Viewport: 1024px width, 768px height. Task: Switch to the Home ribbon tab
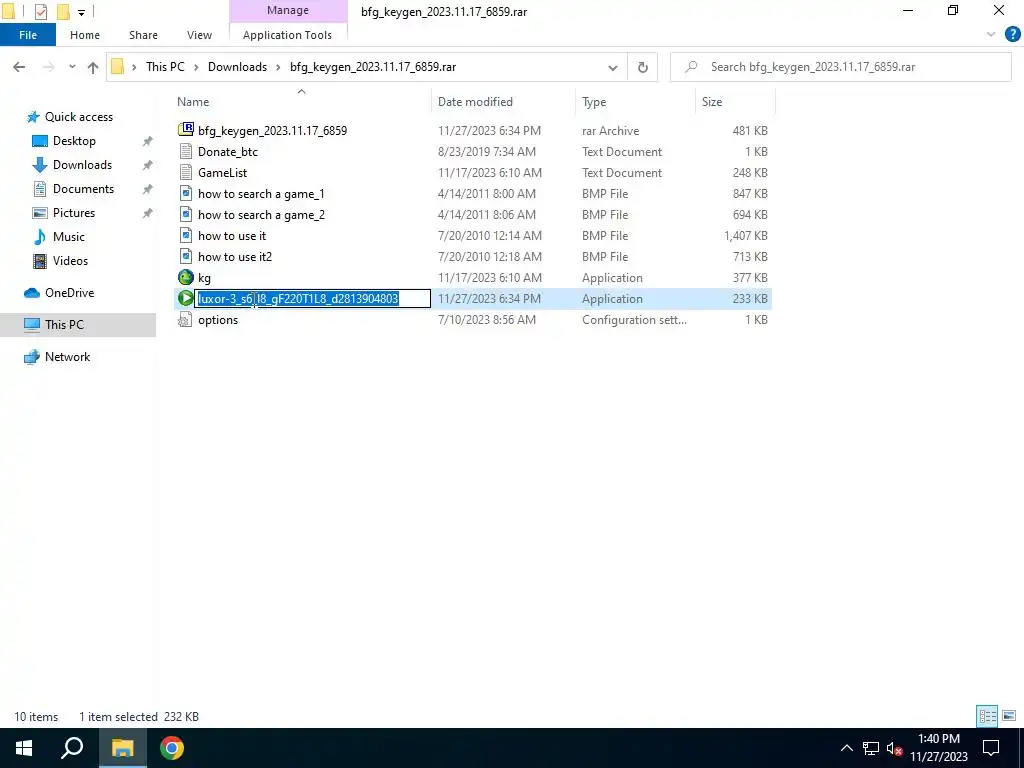[85, 35]
